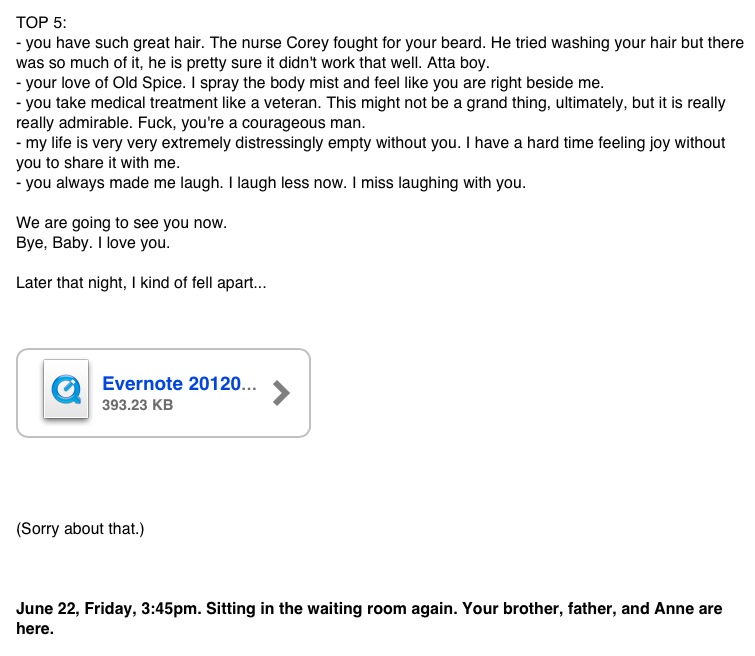
Task: Click the word 'here.' on the last bold line
Action: click(x=34, y=630)
